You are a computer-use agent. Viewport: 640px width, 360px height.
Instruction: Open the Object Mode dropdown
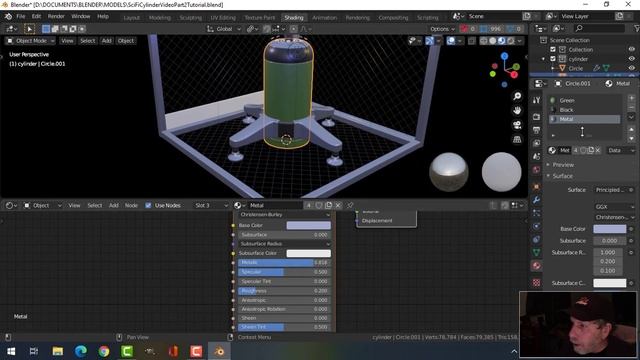pos(31,41)
